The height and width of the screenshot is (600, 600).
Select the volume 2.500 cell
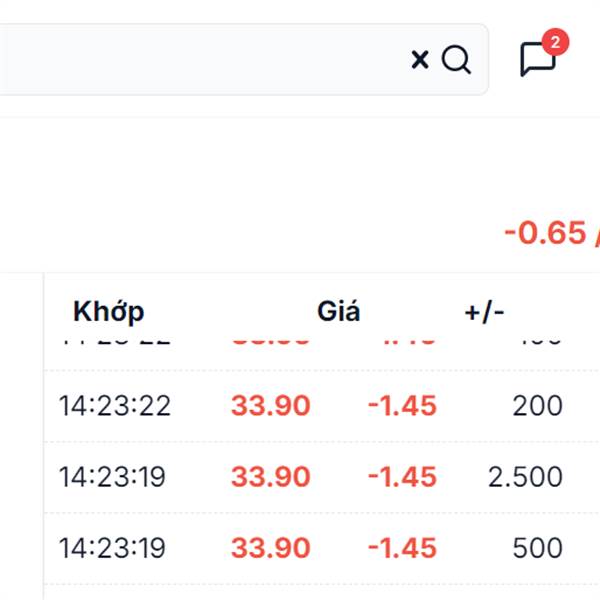525,477
